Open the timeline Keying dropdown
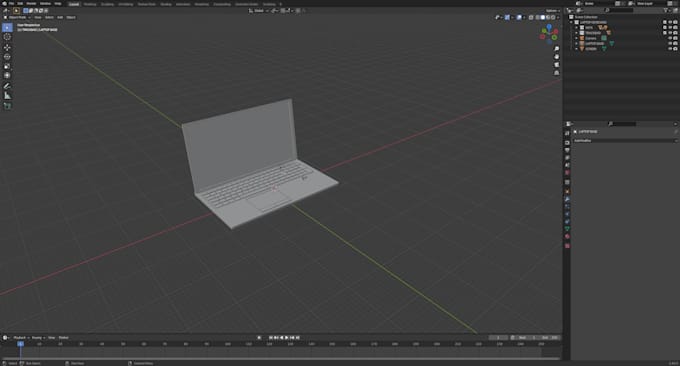This screenshot has height=366, width=680. click(38, 337)
